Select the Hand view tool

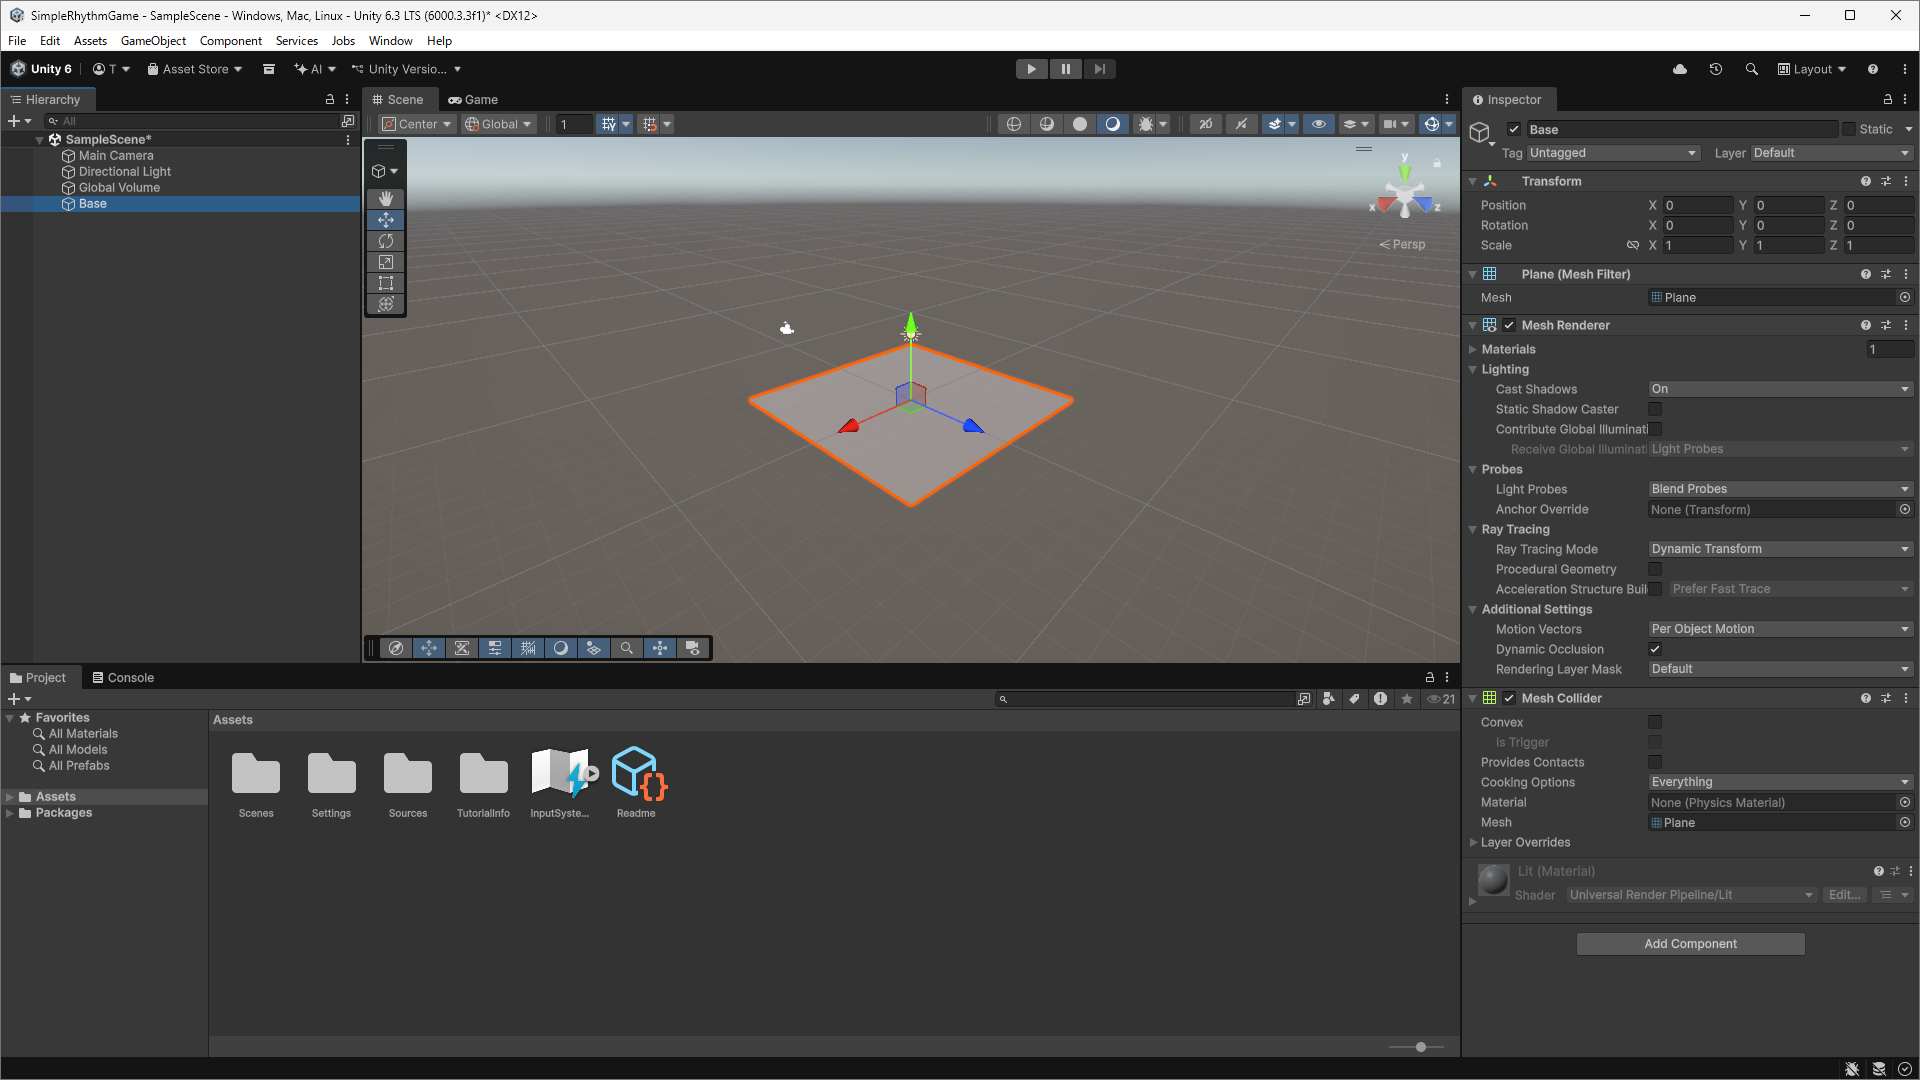(386, 199)
